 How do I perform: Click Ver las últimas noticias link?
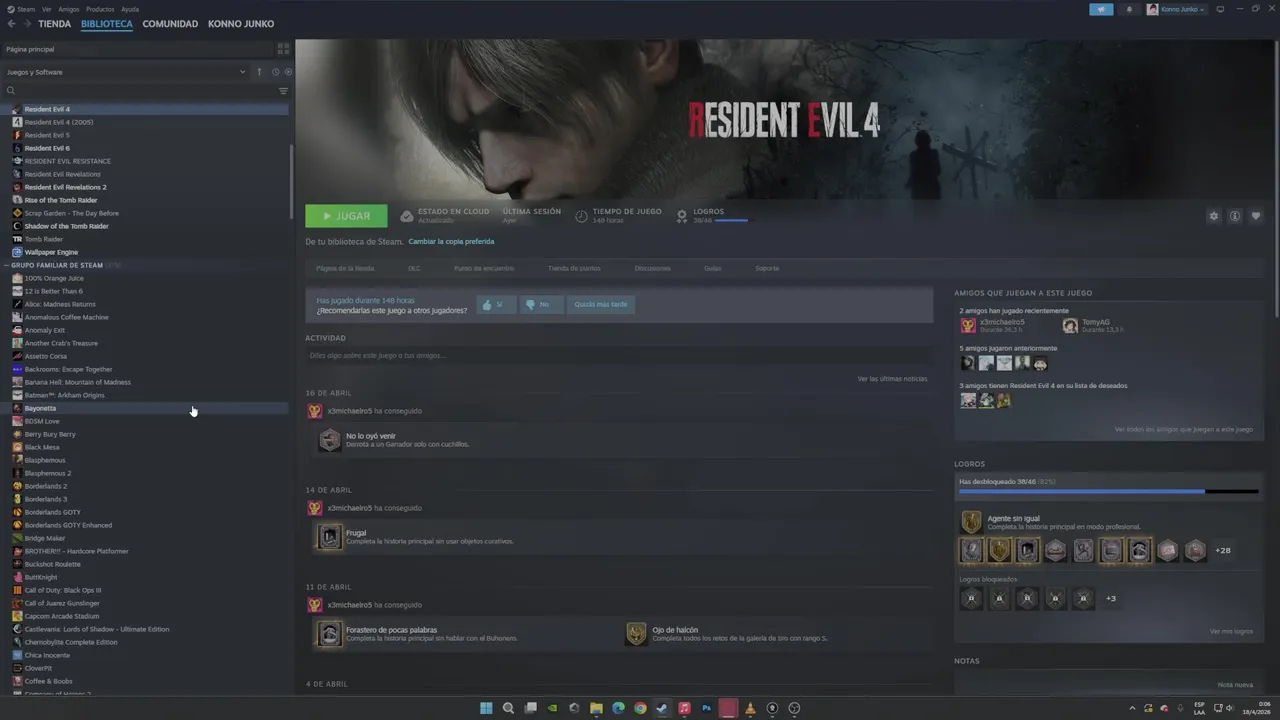(892, 379)
